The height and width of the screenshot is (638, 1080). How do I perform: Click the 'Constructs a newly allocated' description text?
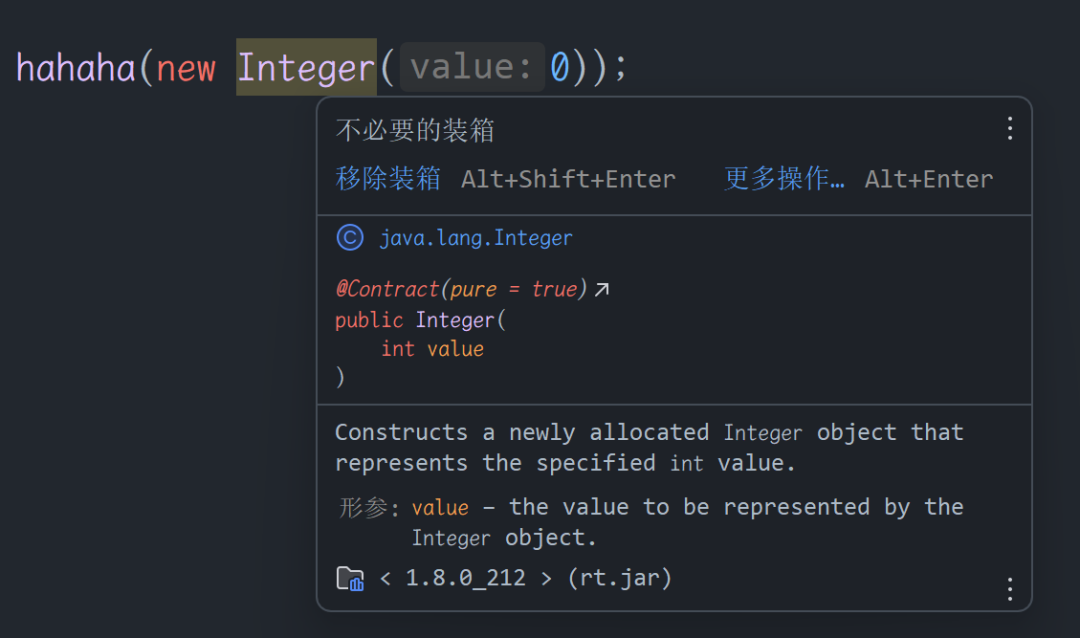point(521,433)
